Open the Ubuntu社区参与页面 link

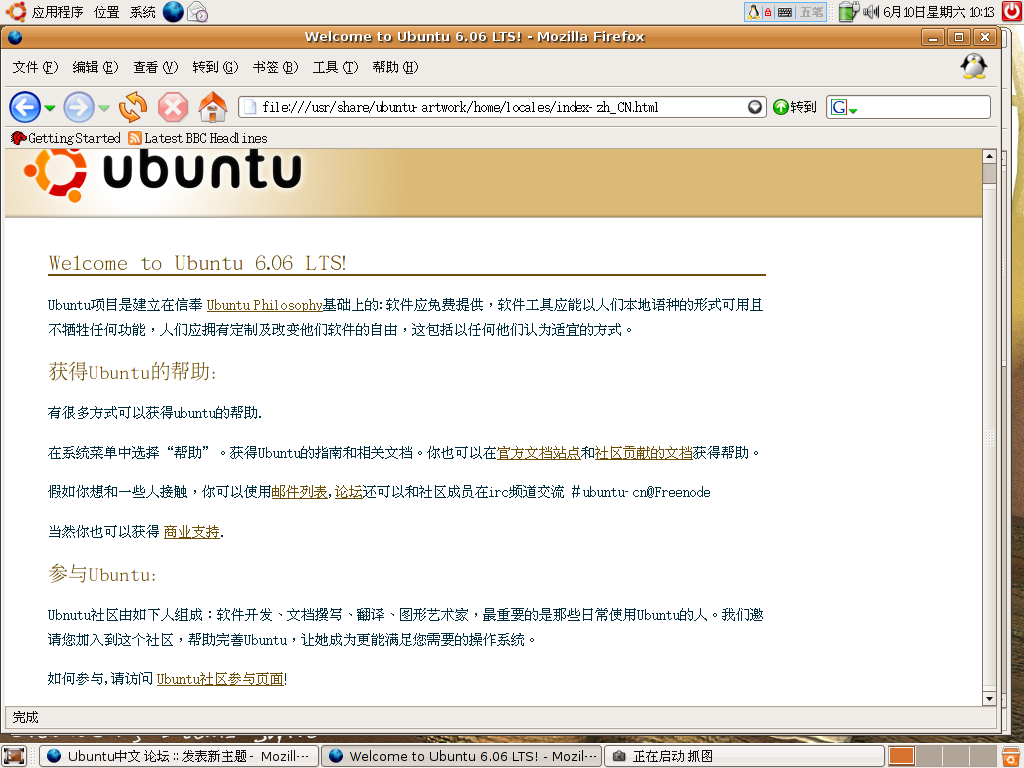[x=220, y=679]
